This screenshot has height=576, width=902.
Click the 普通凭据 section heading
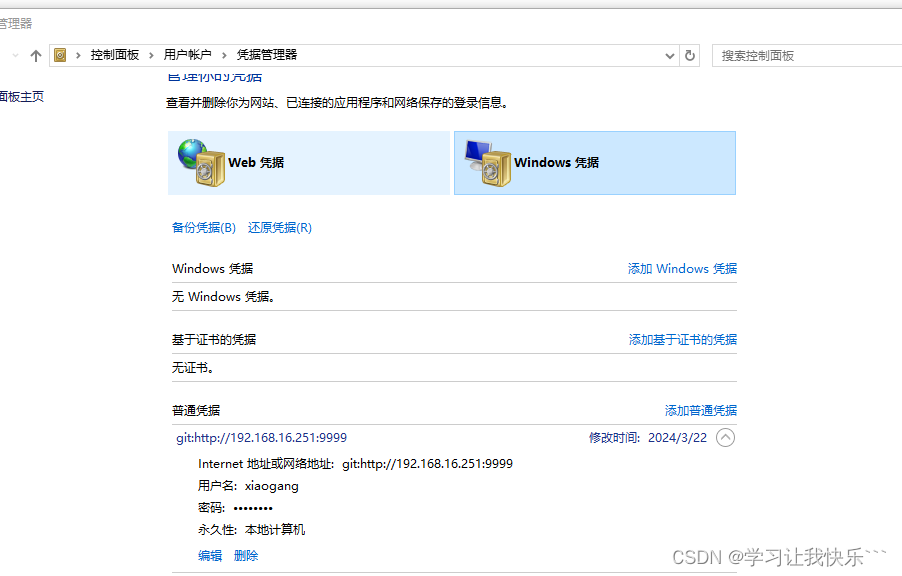[x=196, y=410]
